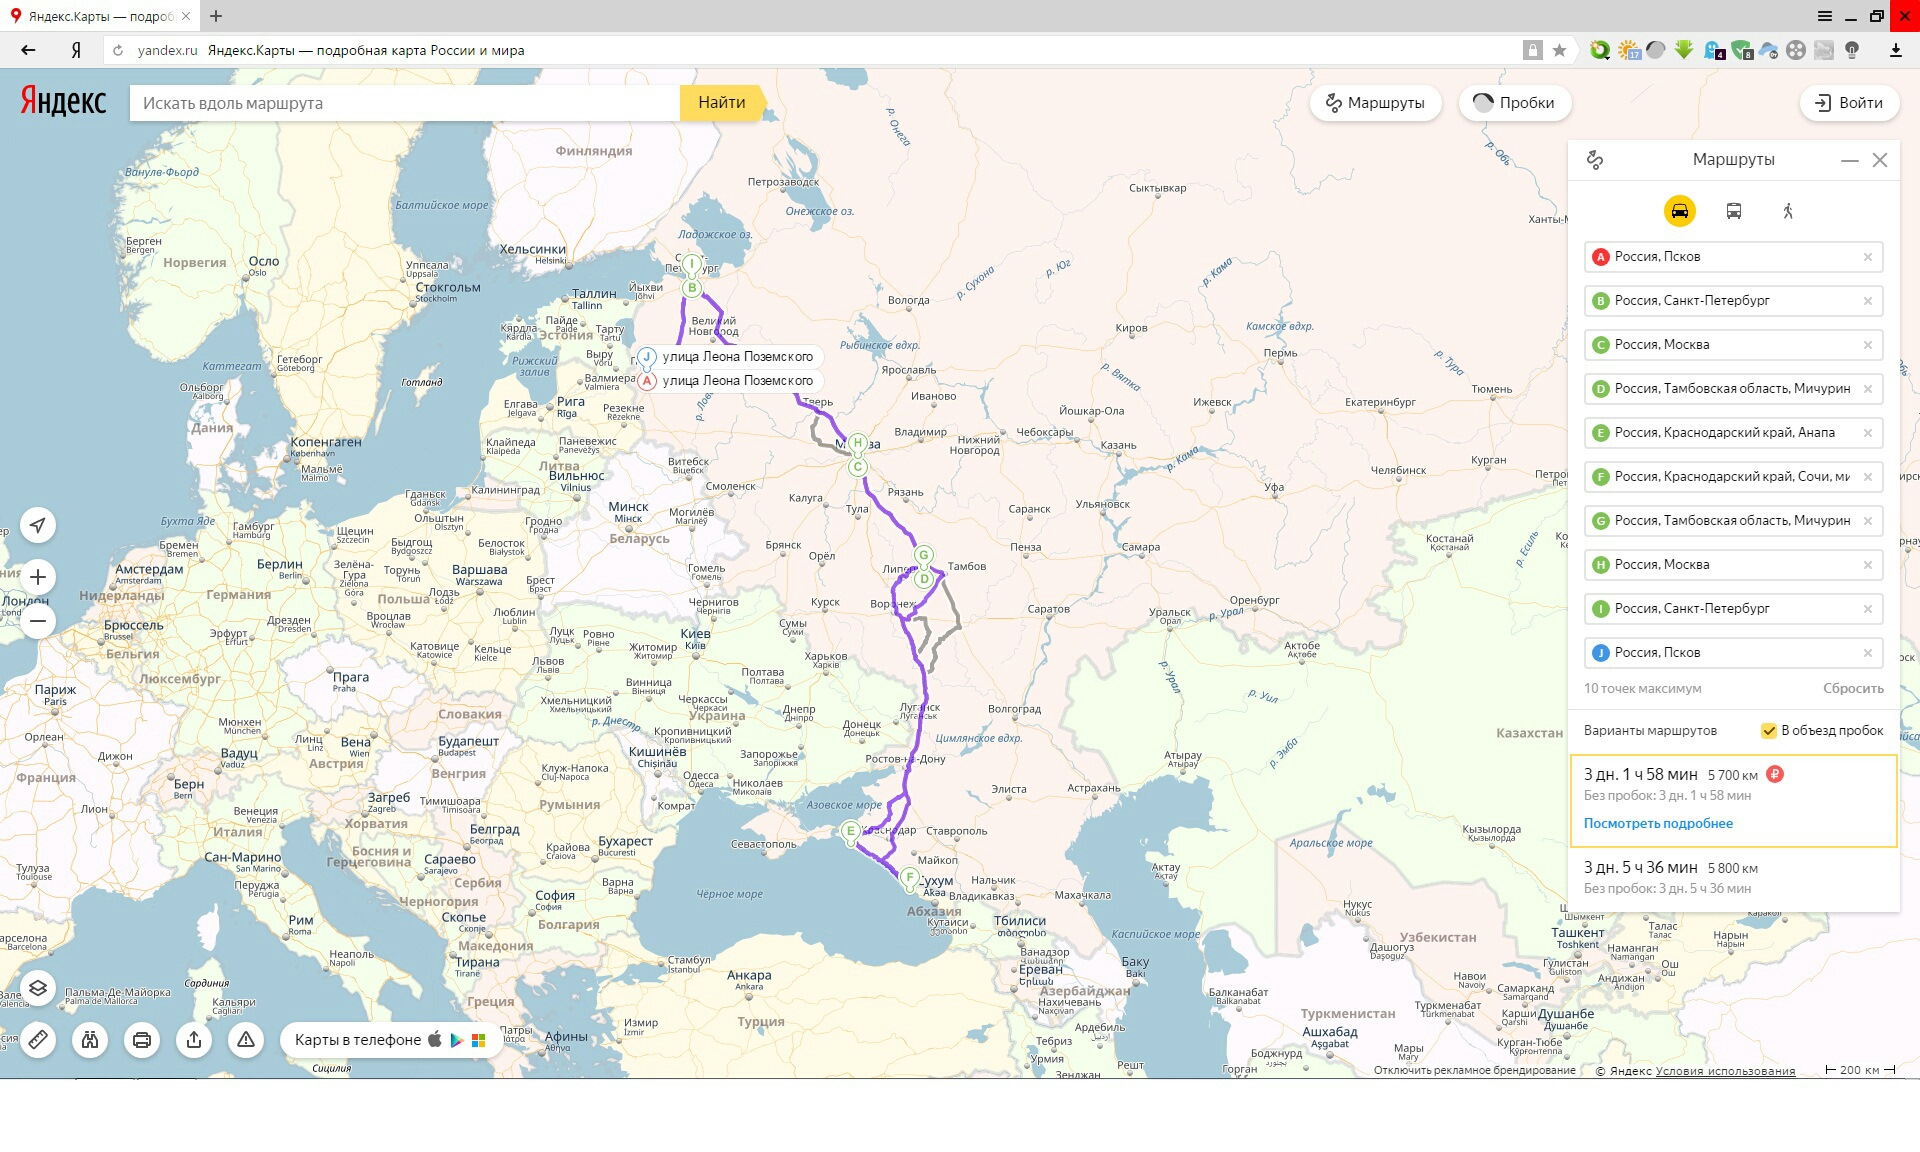Select walking route mode icon
This screenshot has height=1152, width=1920.
pos(1788,211)
